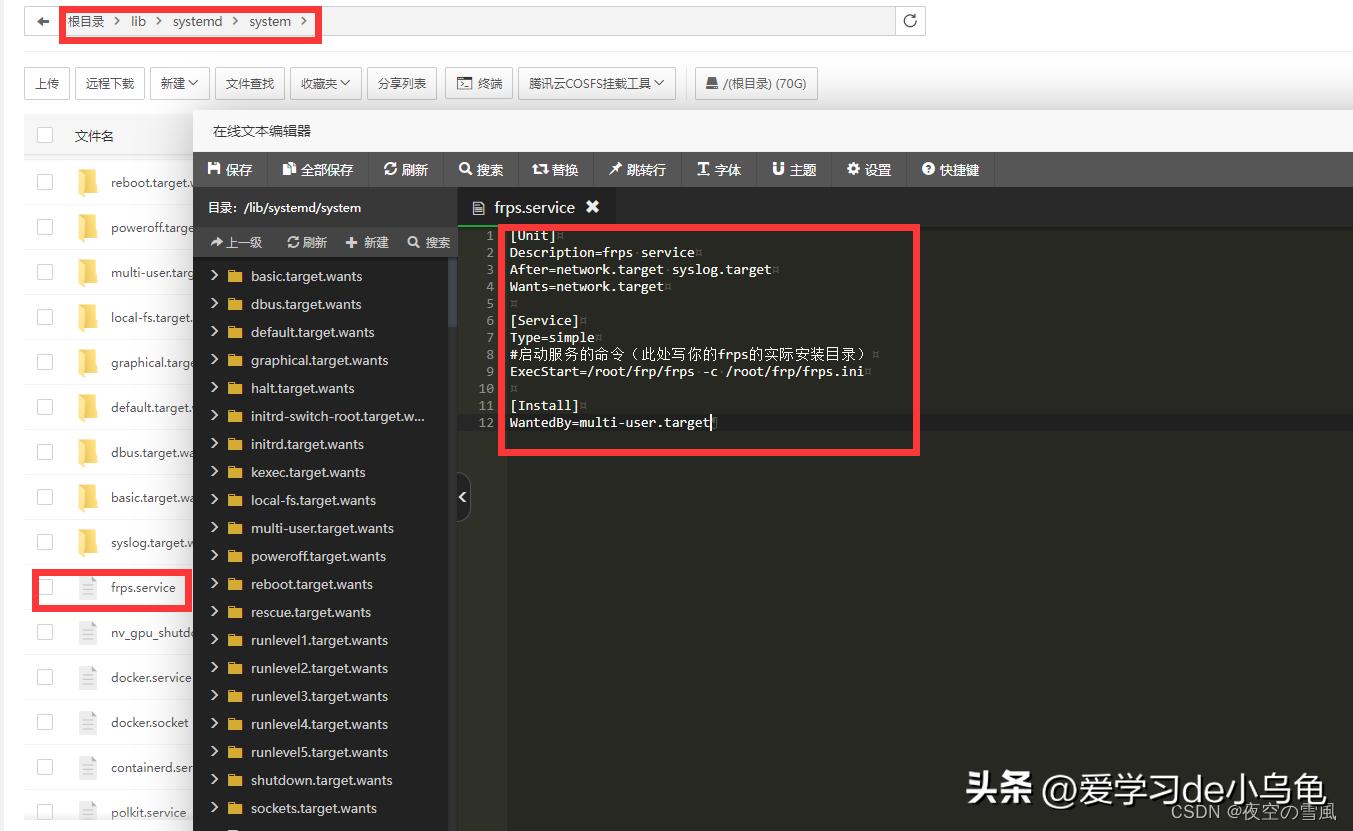Change the editor font
1353x831 pixels.
[719, 169]
